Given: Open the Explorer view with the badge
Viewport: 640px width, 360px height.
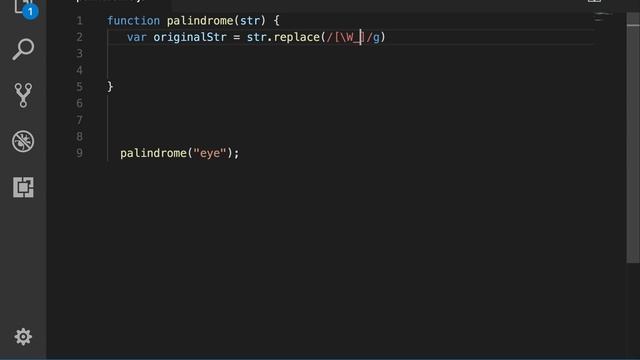Looking at the screenshot, I should coord(24,8).
